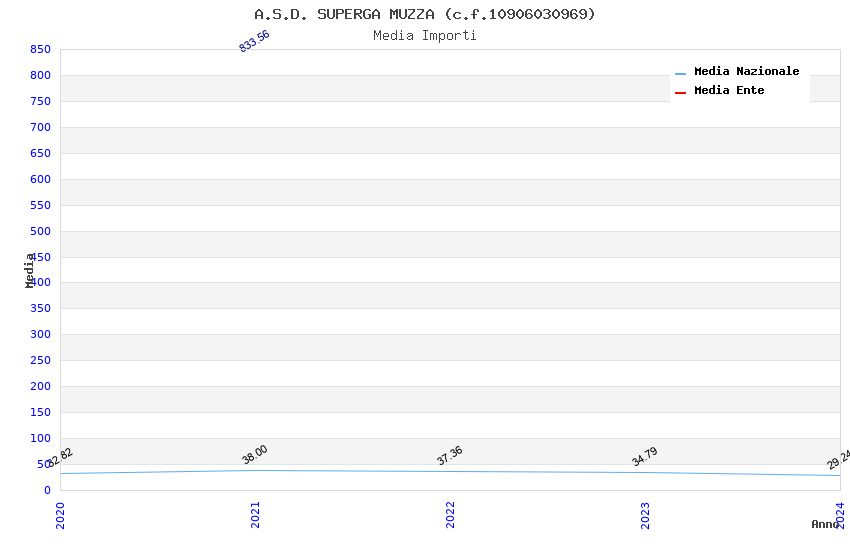The image size is (850, 550).
Task: Click the 32.82 data label
Action: coord(60,458)
